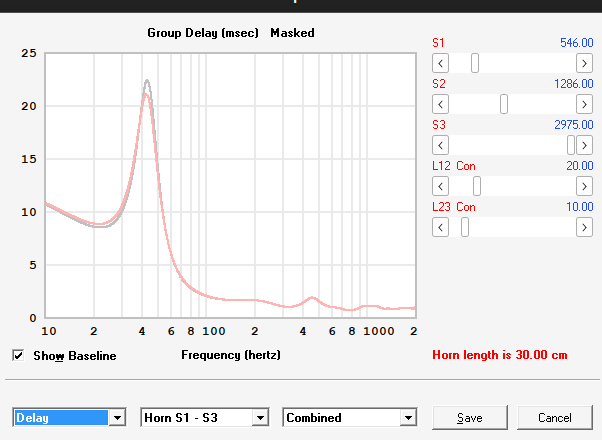Click the S2 parameter label
Image resolution: width=602 pixels, height=440 pixels.
pyautogui.click(x=439, y=84)
